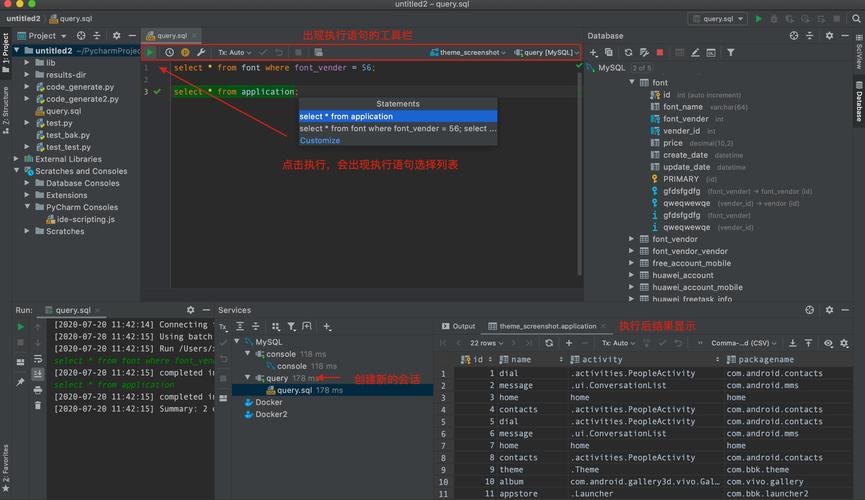
Task: Click rollback arrow icon in editor toolbar
Action: click(x=279, y=52)
